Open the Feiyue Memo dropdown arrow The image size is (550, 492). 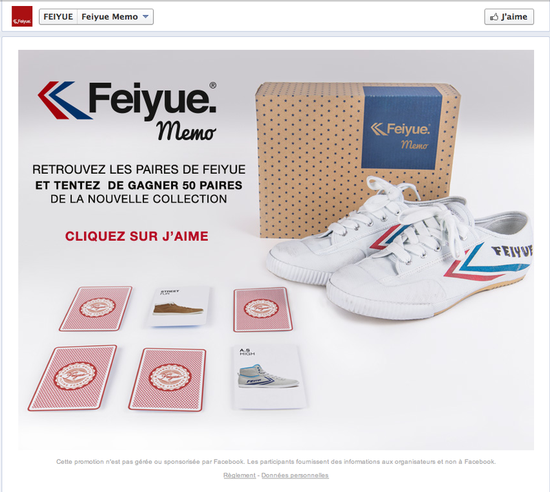146,16
